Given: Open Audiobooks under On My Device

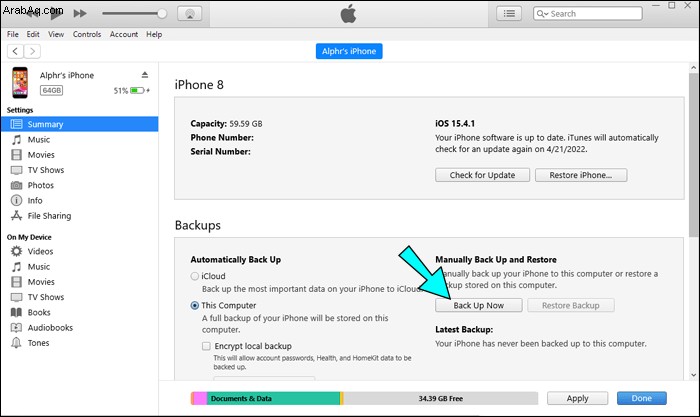Looking at the screenshot, I should [x=50, y=328].
